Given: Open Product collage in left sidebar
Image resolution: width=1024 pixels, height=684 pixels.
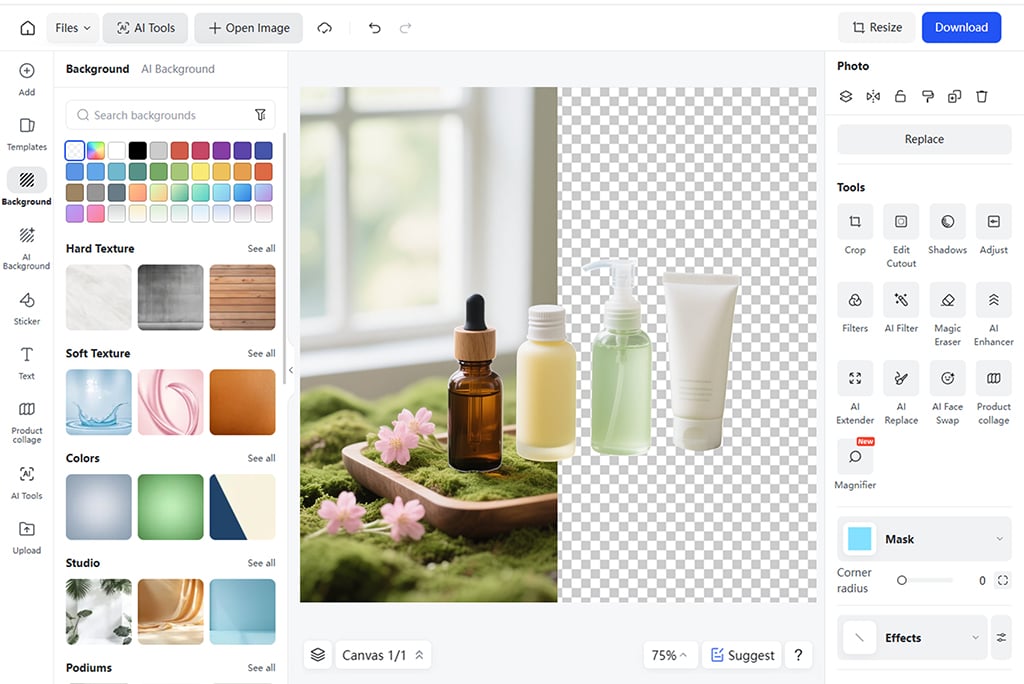Looking at the screenshot, I should click(27, 422).
